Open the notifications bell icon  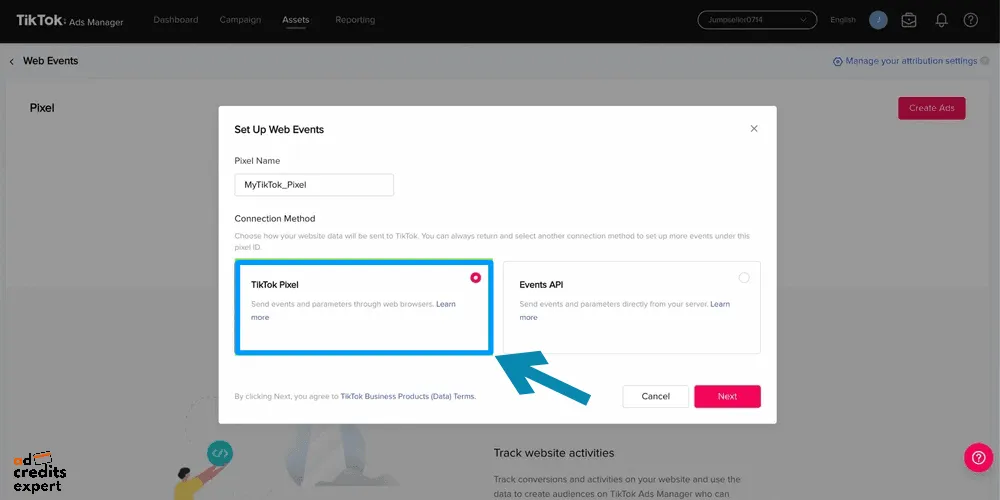941,20
